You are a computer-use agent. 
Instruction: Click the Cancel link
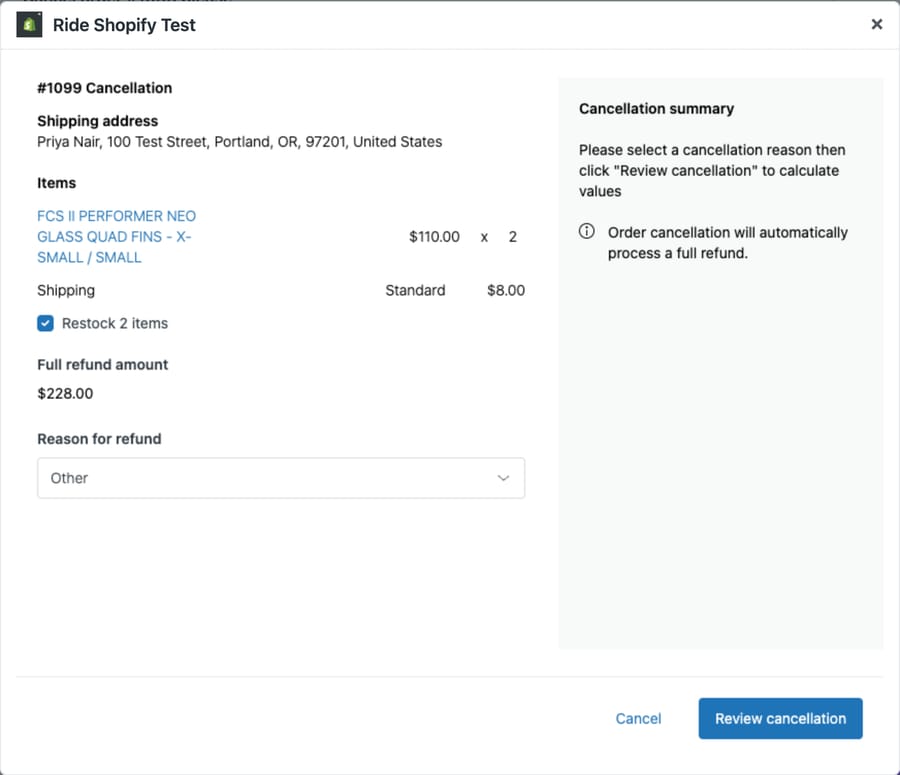pos(638,718)
